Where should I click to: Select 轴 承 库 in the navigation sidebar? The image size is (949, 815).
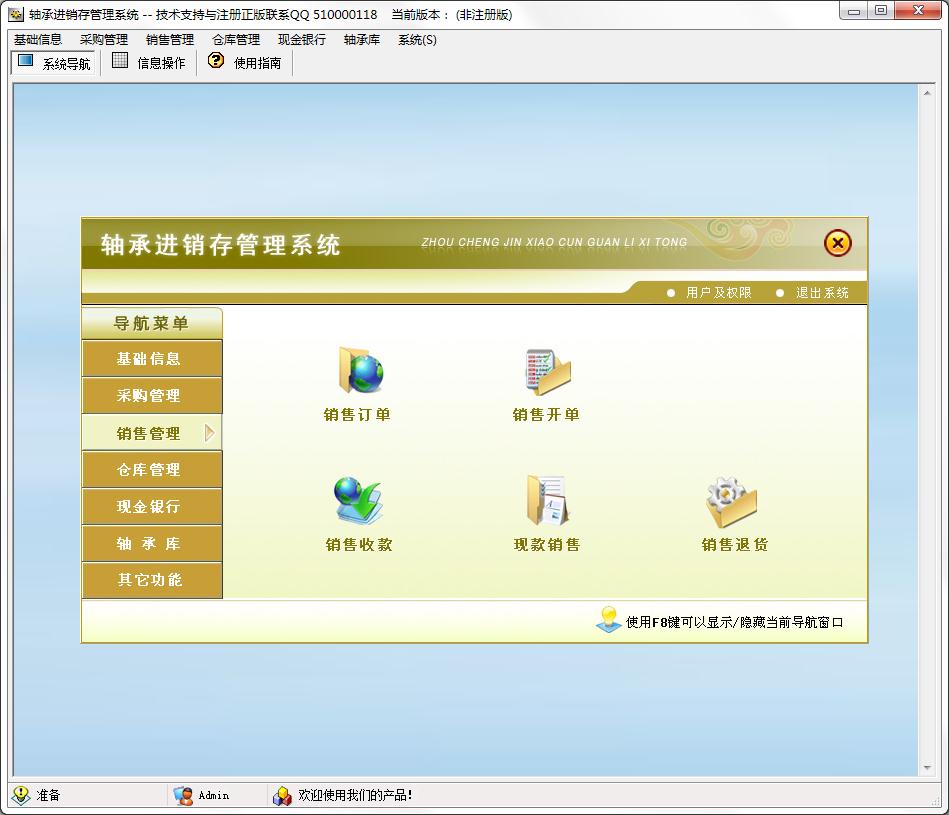coord(152,543)
